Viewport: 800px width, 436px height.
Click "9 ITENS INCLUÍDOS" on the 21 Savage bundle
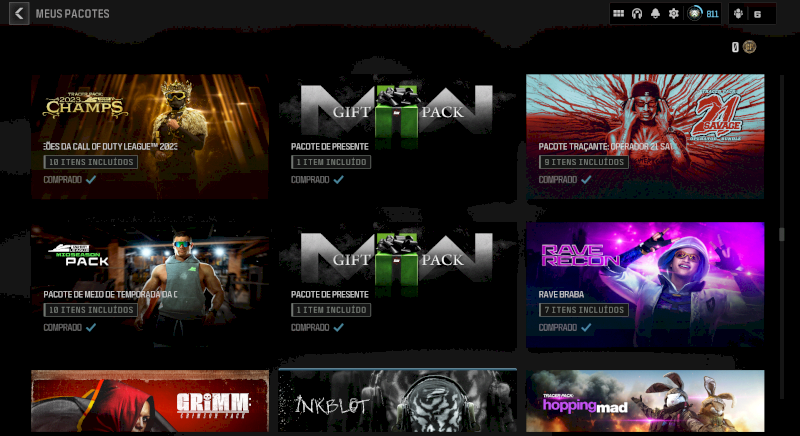584,162
